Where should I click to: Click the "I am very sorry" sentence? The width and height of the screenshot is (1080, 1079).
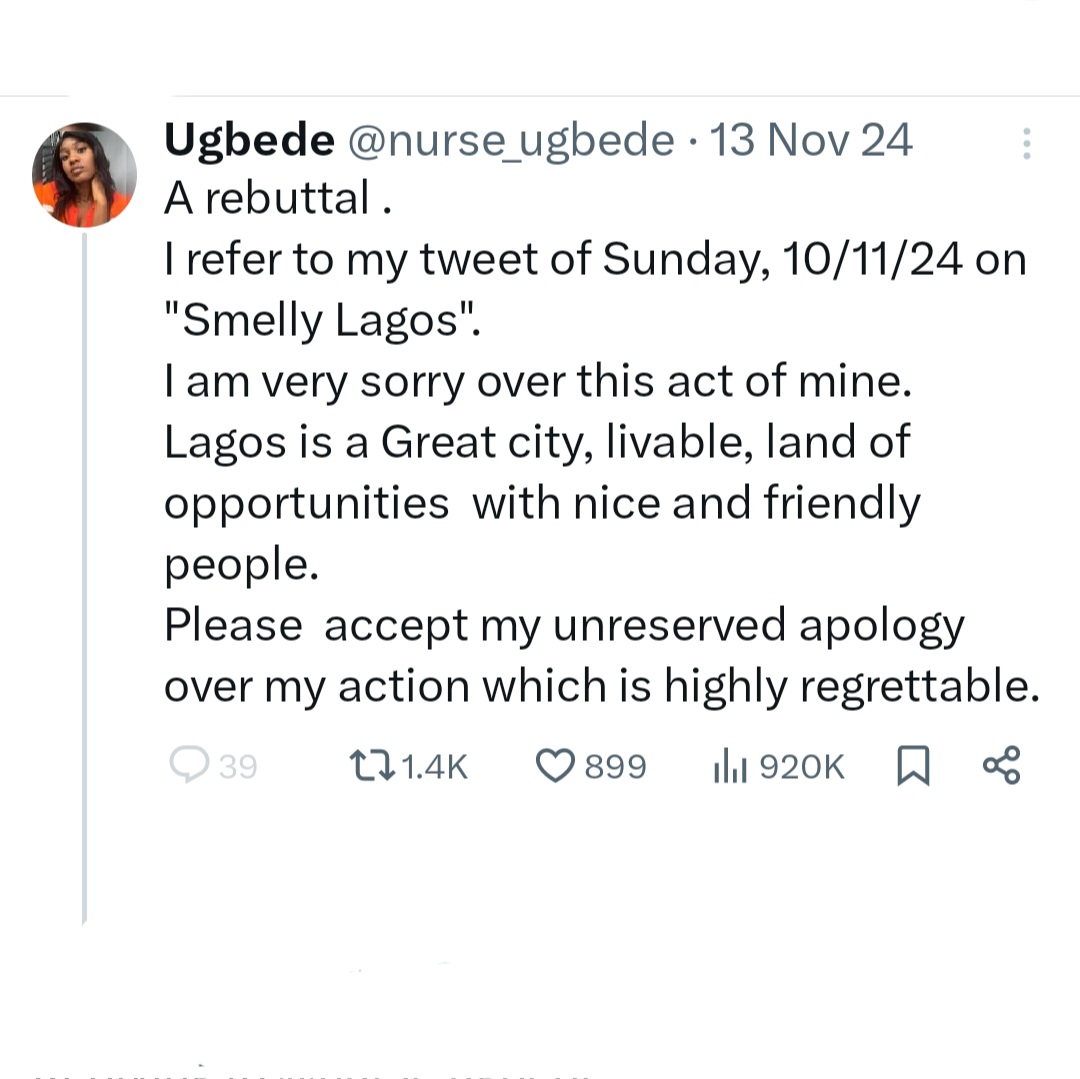[538, 382]
